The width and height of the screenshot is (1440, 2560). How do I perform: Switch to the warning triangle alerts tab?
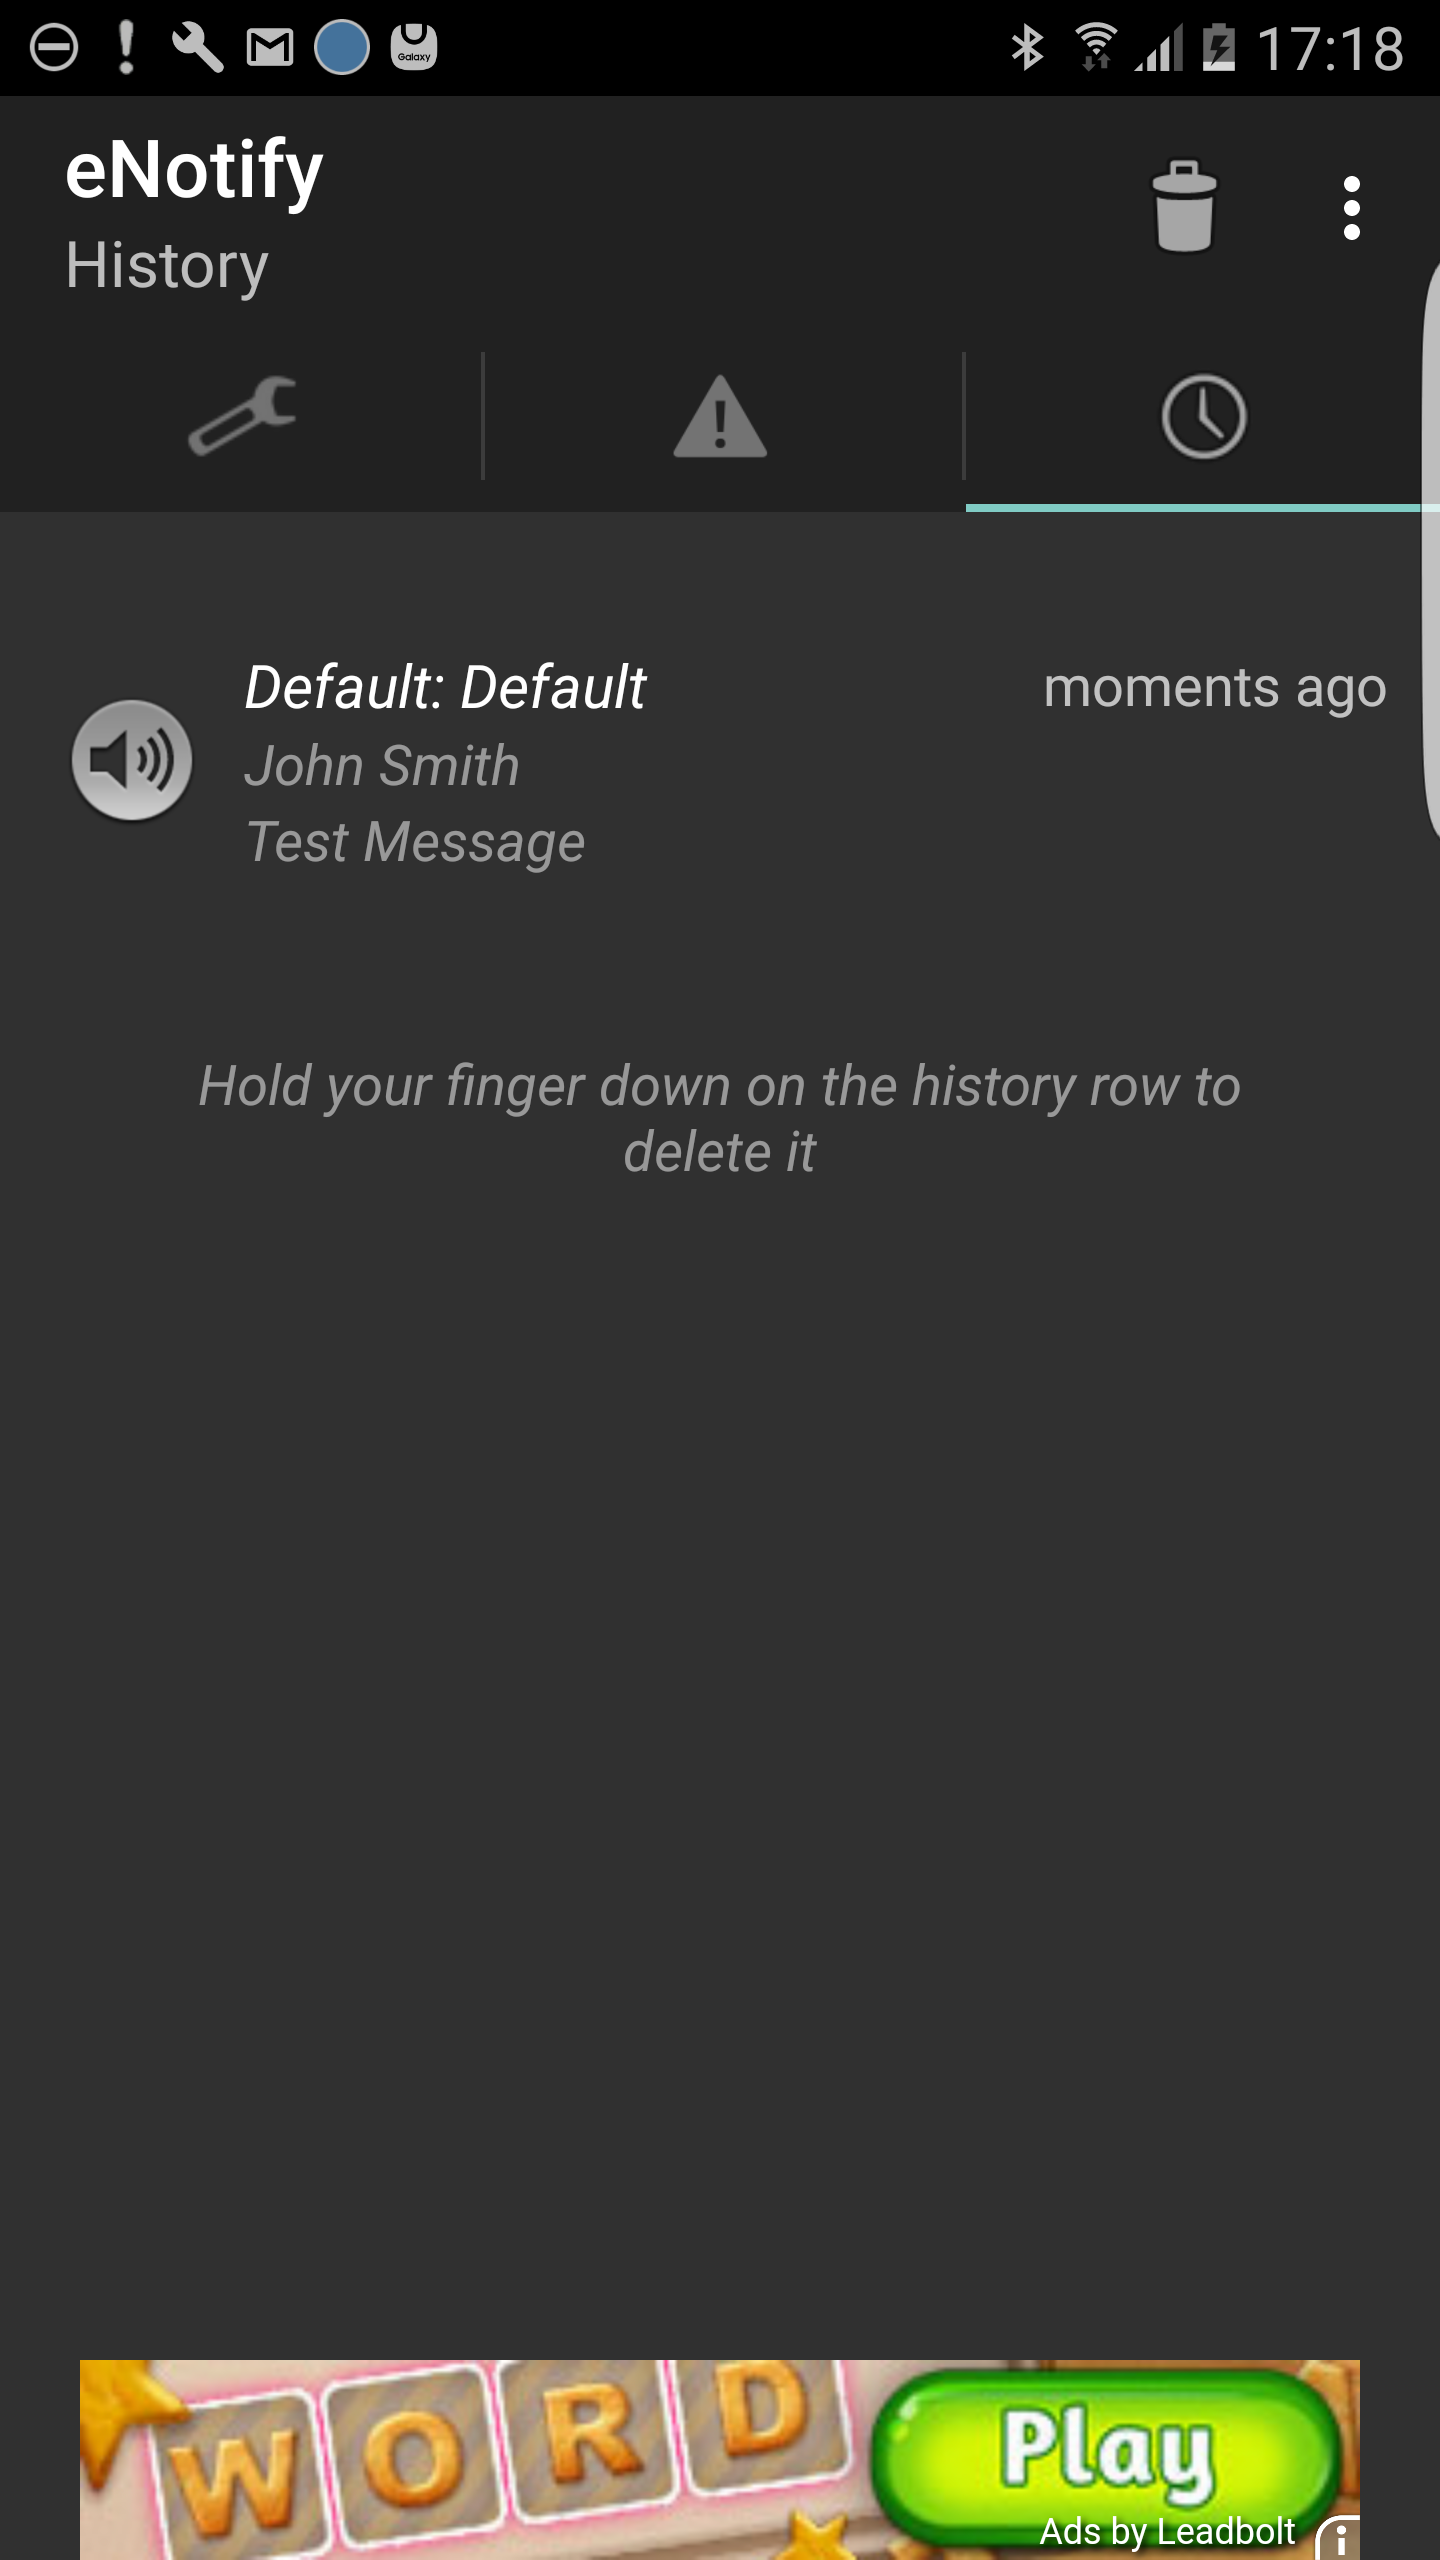coord(720,416)
